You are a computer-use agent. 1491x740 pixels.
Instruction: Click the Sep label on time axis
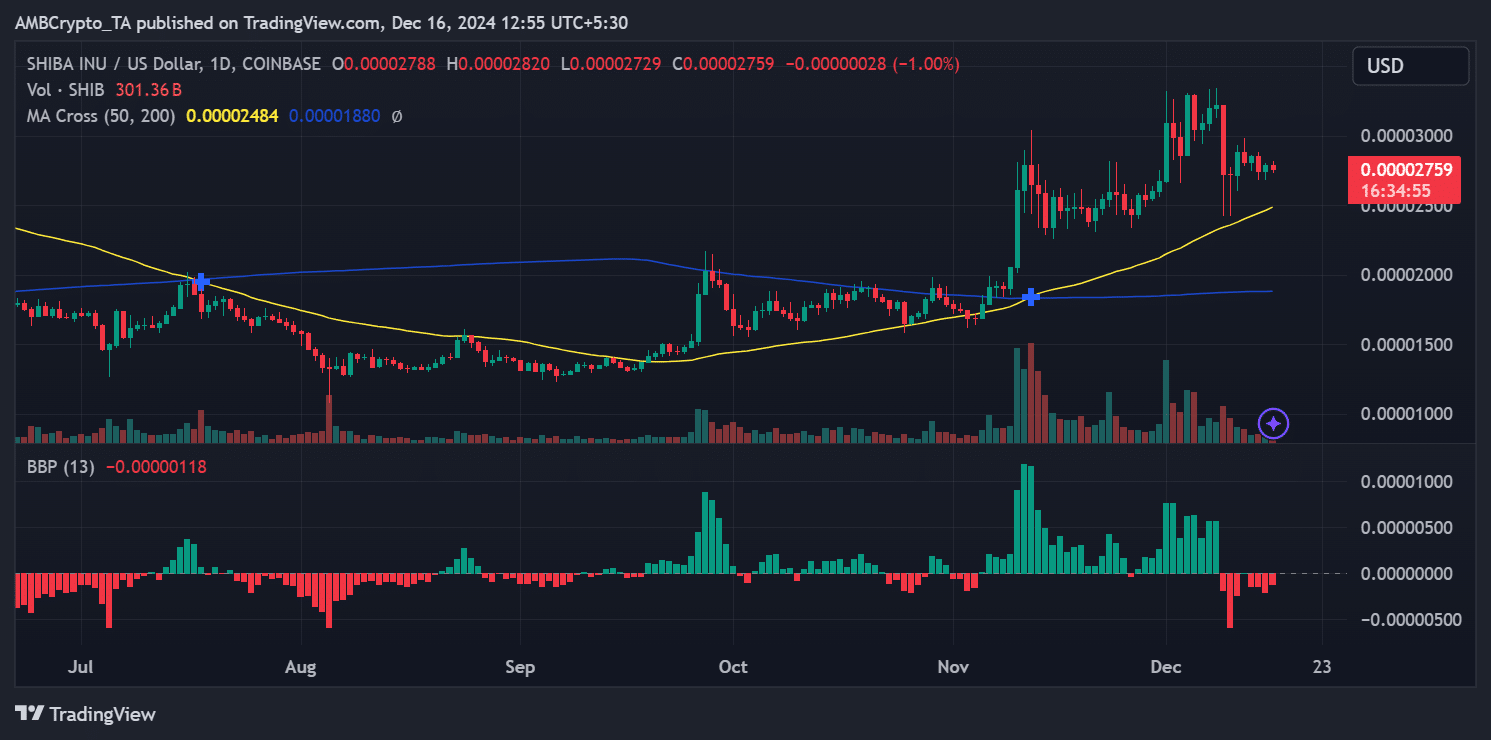(519, 667)
